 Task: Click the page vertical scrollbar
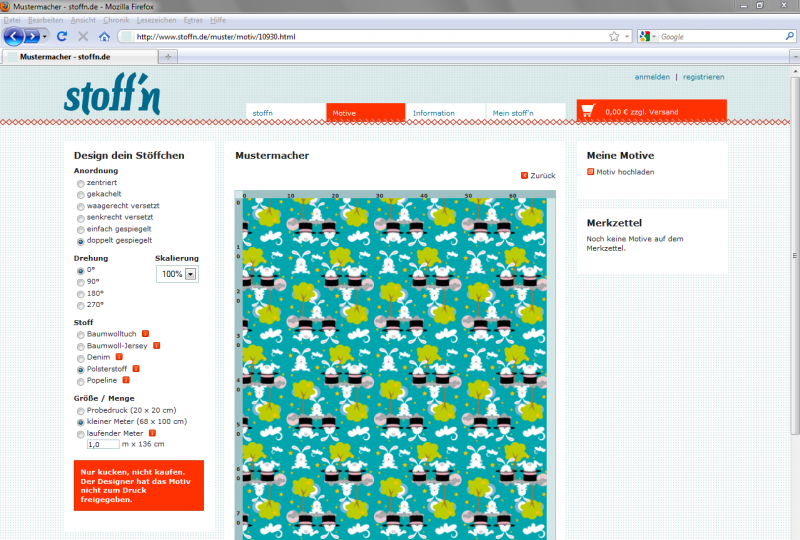pyautogui.click(x=794, y=255)
